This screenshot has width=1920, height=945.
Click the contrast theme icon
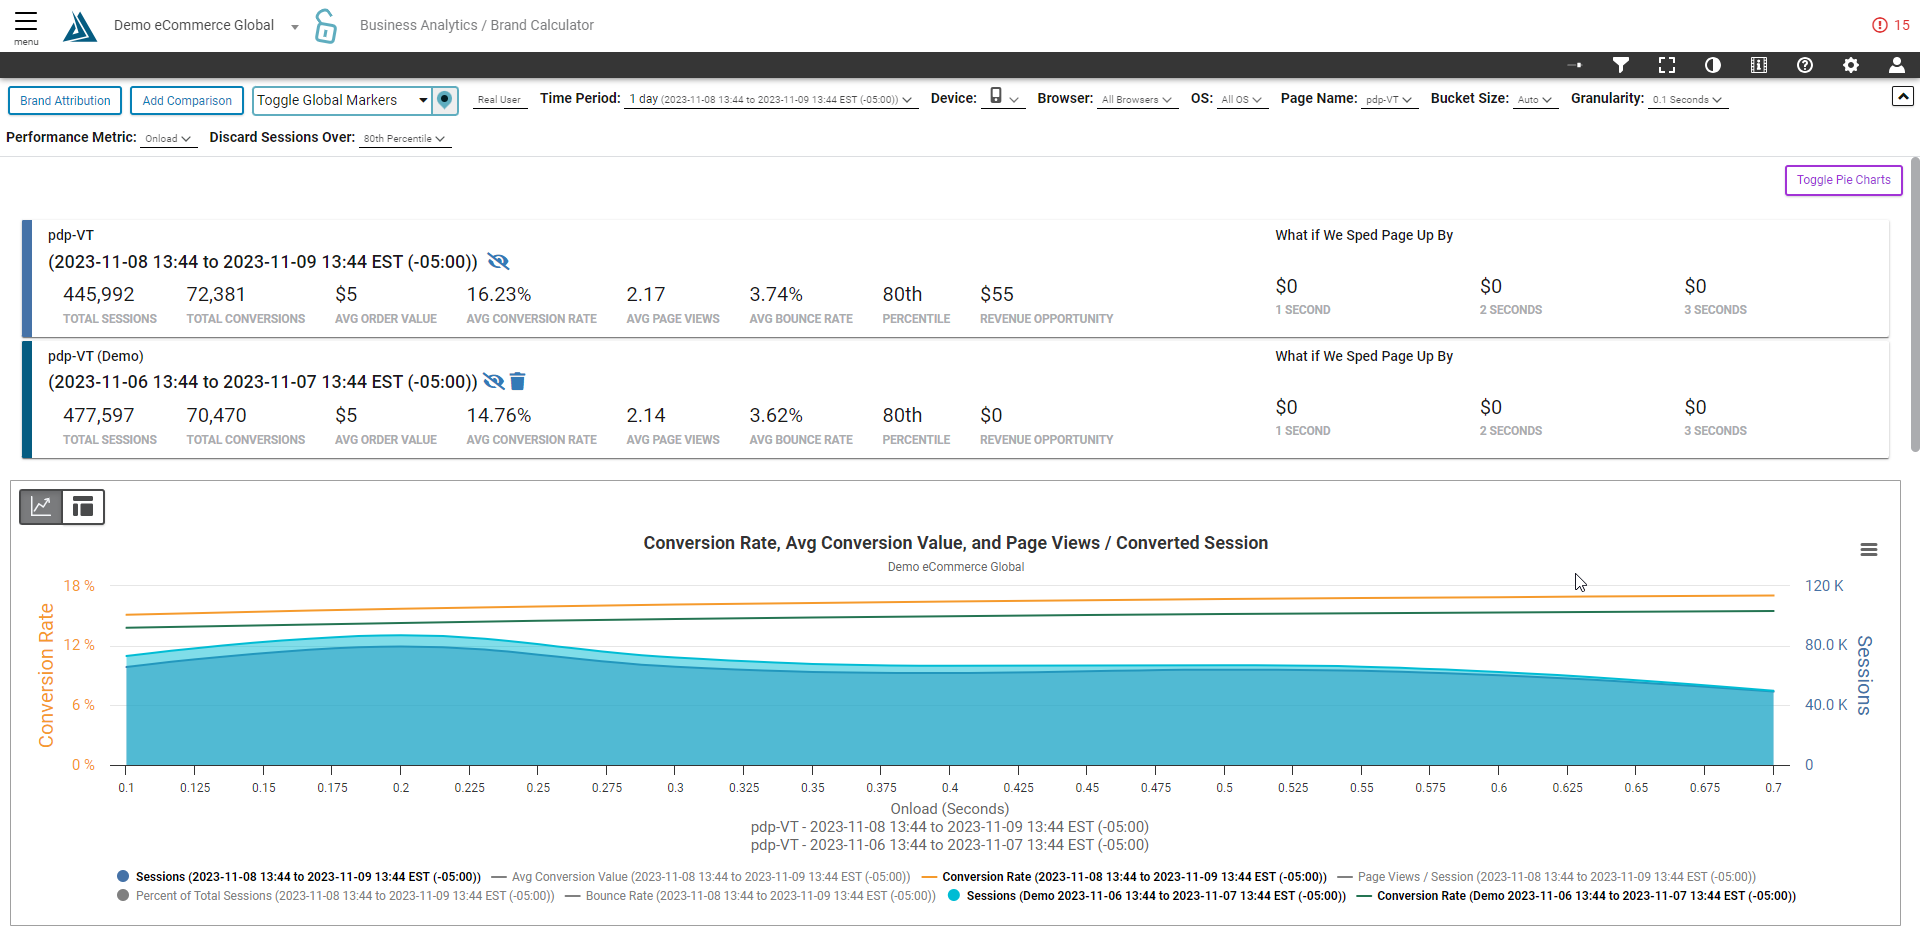[1712, 65]
